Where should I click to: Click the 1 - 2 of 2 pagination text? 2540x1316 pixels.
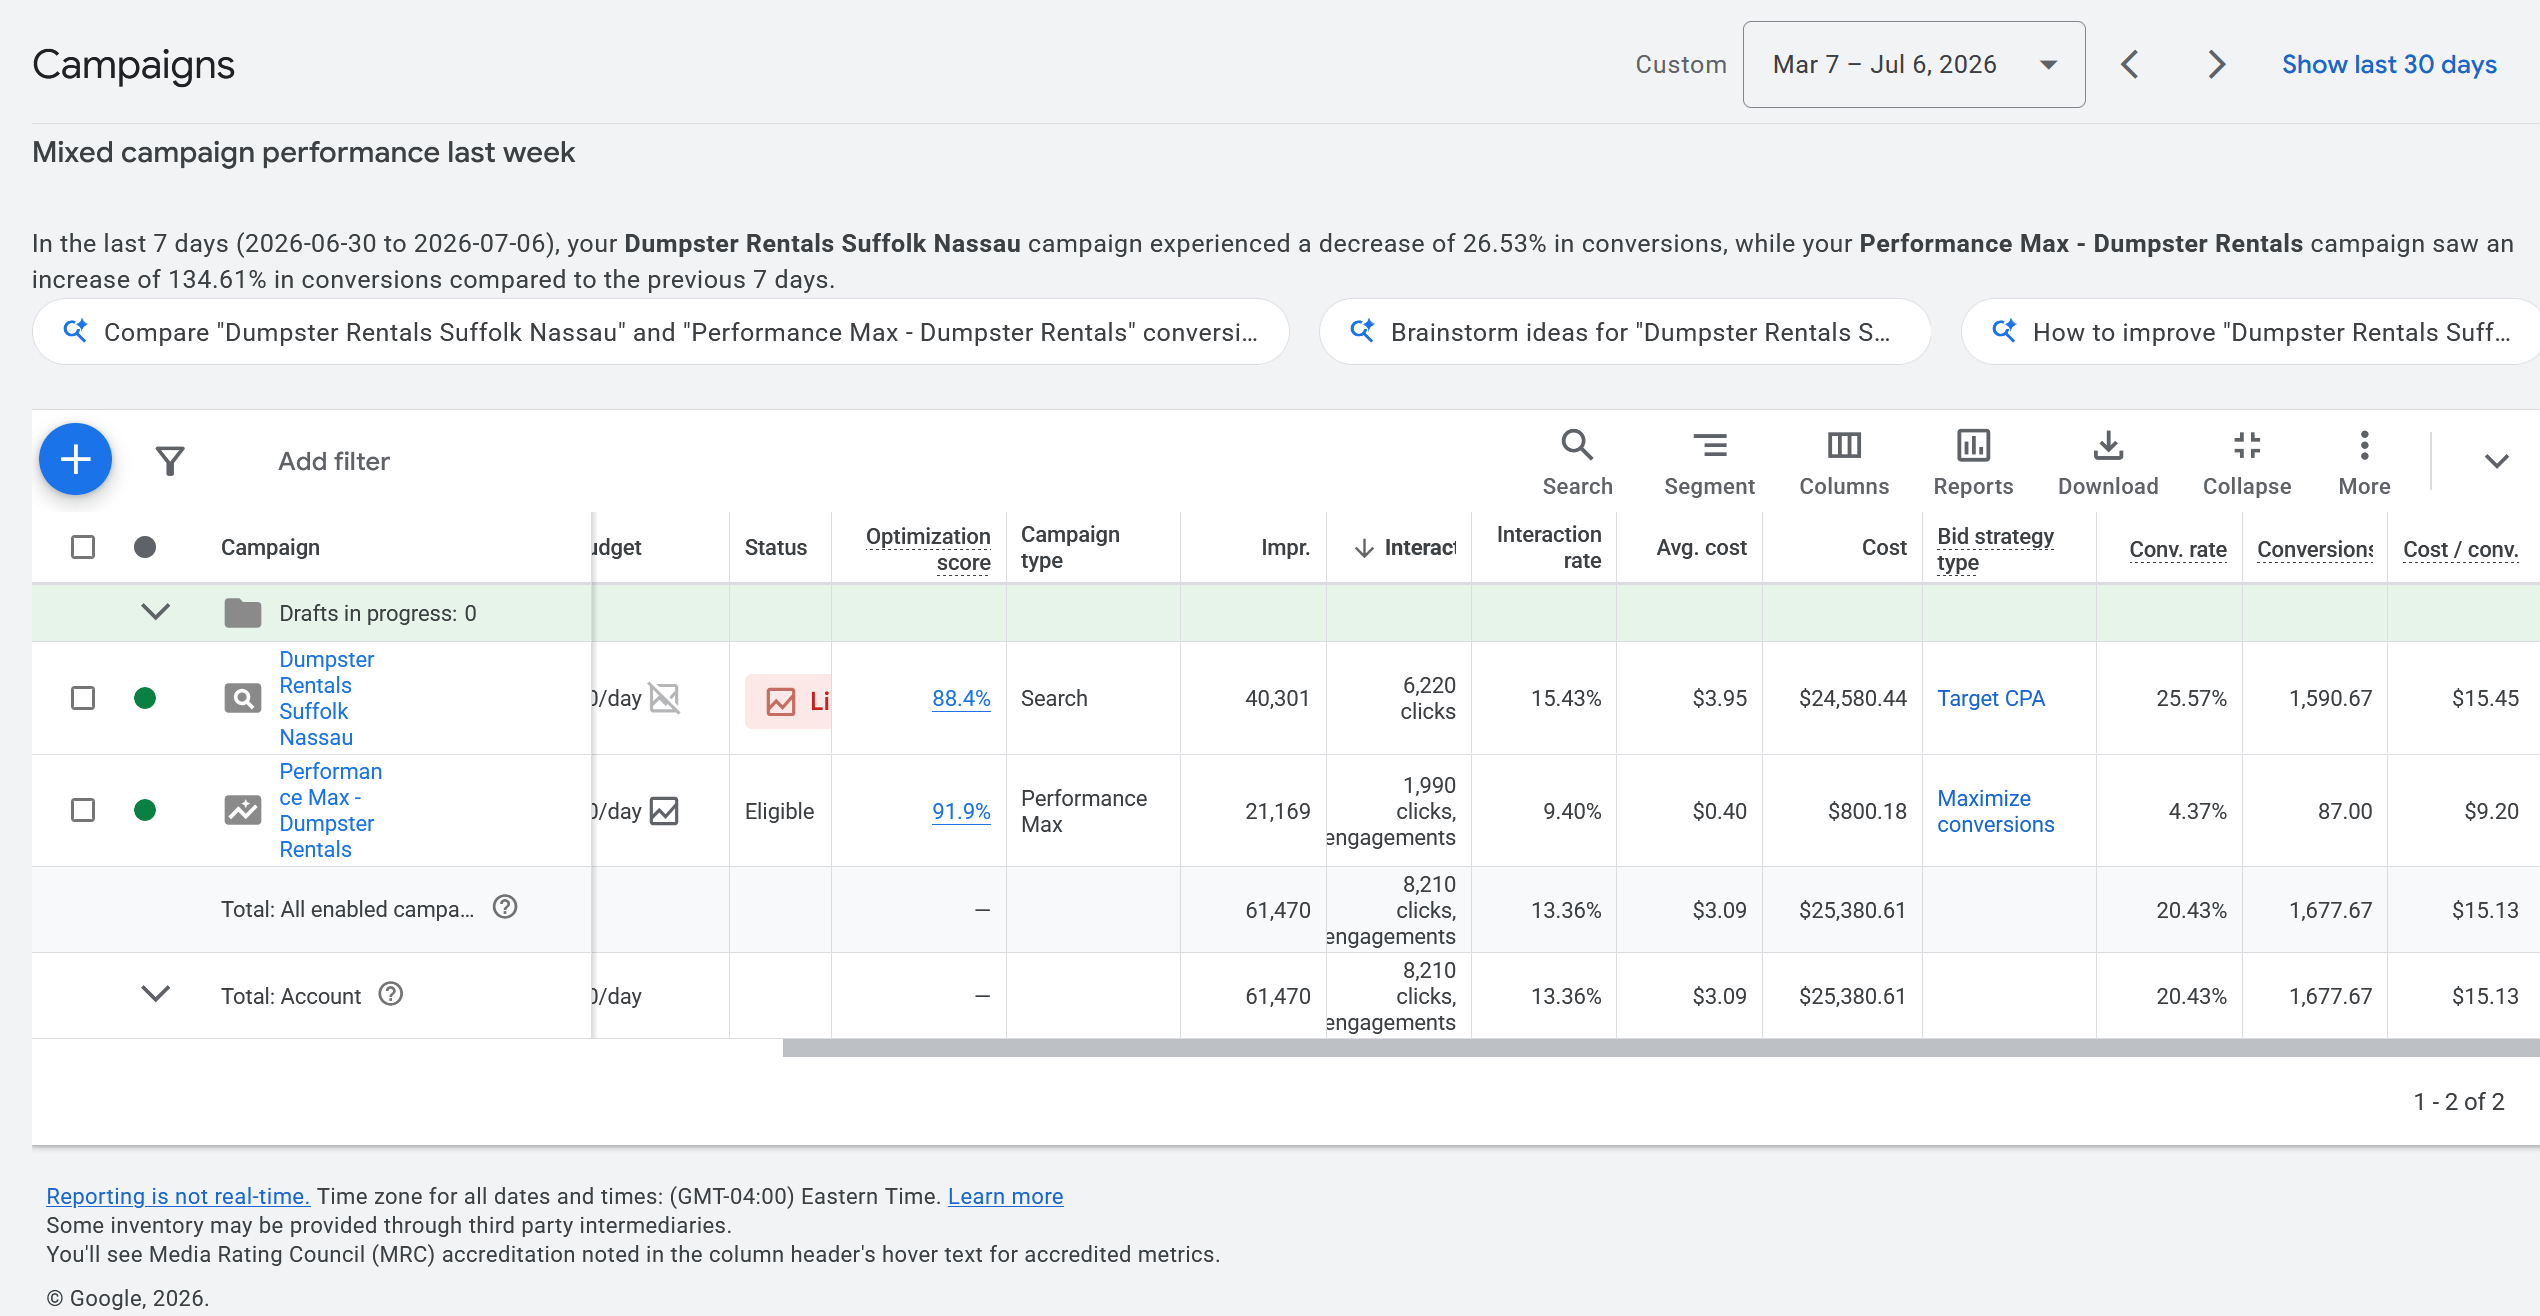point(2459,1101)
